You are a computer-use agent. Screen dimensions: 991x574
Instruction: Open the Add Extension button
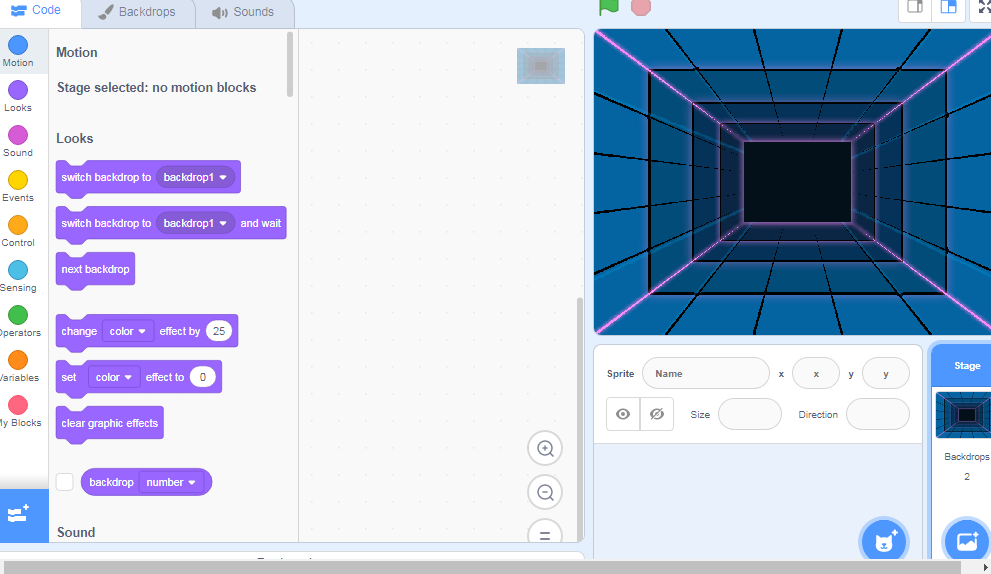tap(23, 515)
